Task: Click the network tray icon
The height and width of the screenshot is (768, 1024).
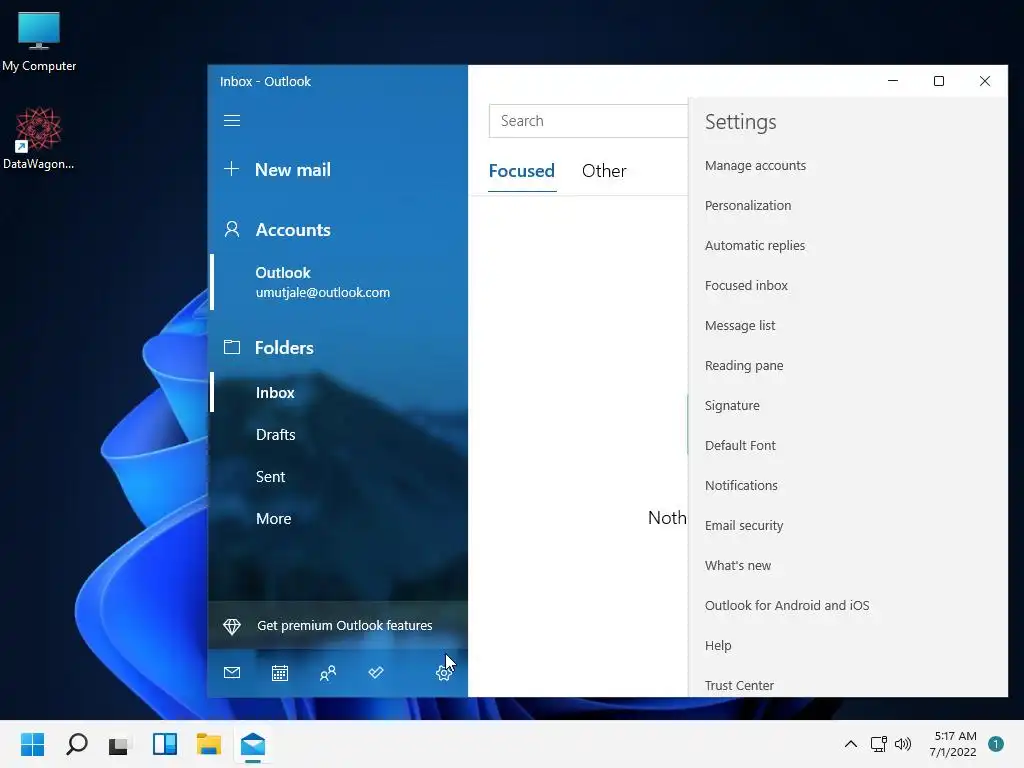Action: [x=878, y=744]
